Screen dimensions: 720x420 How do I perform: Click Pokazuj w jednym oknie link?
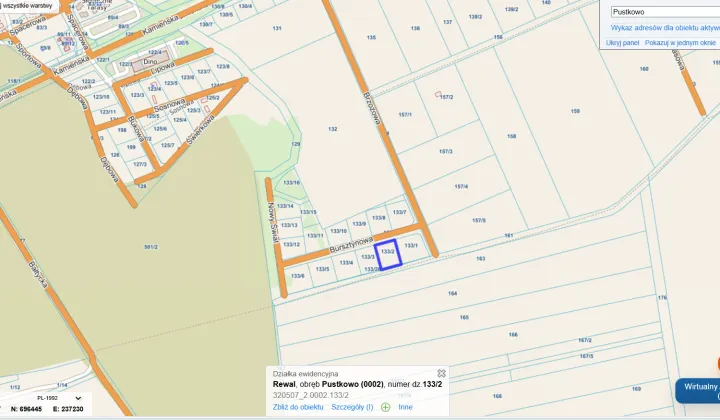(680, 42)
